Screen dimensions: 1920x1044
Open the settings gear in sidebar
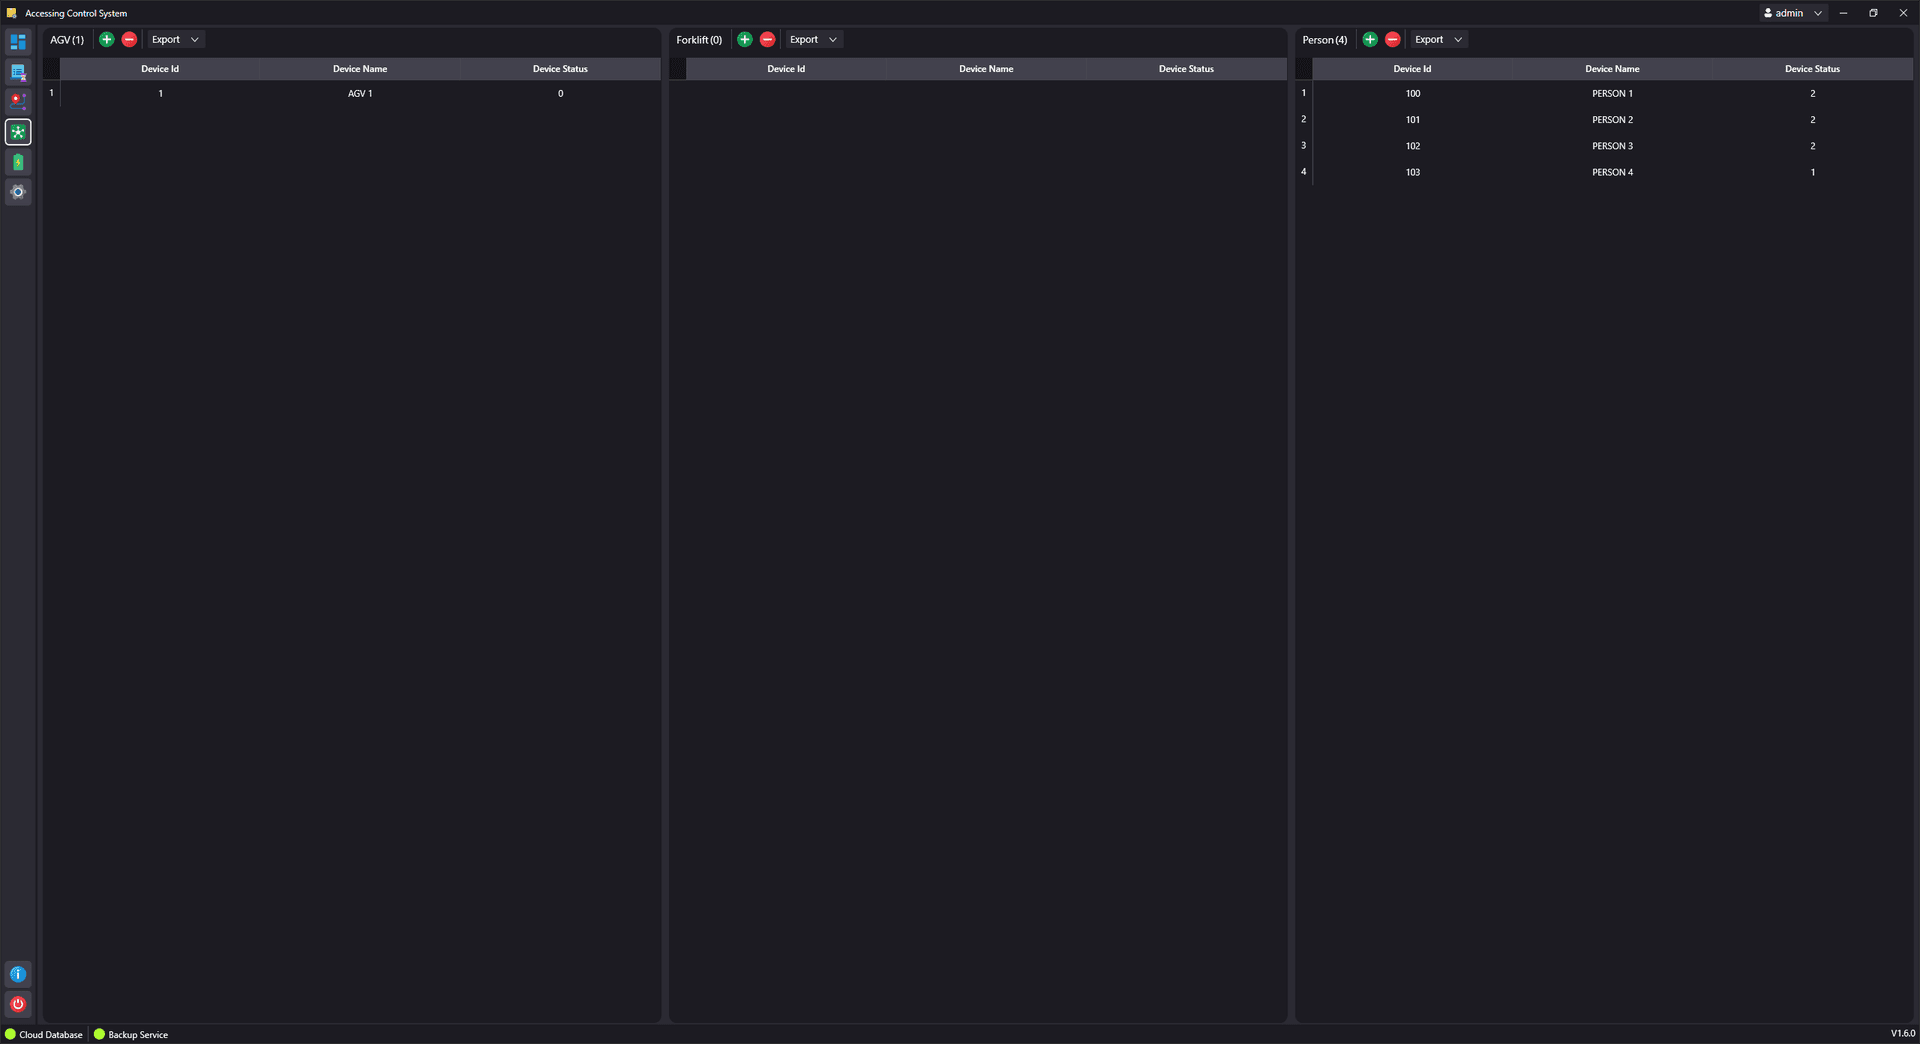[18, 192]
